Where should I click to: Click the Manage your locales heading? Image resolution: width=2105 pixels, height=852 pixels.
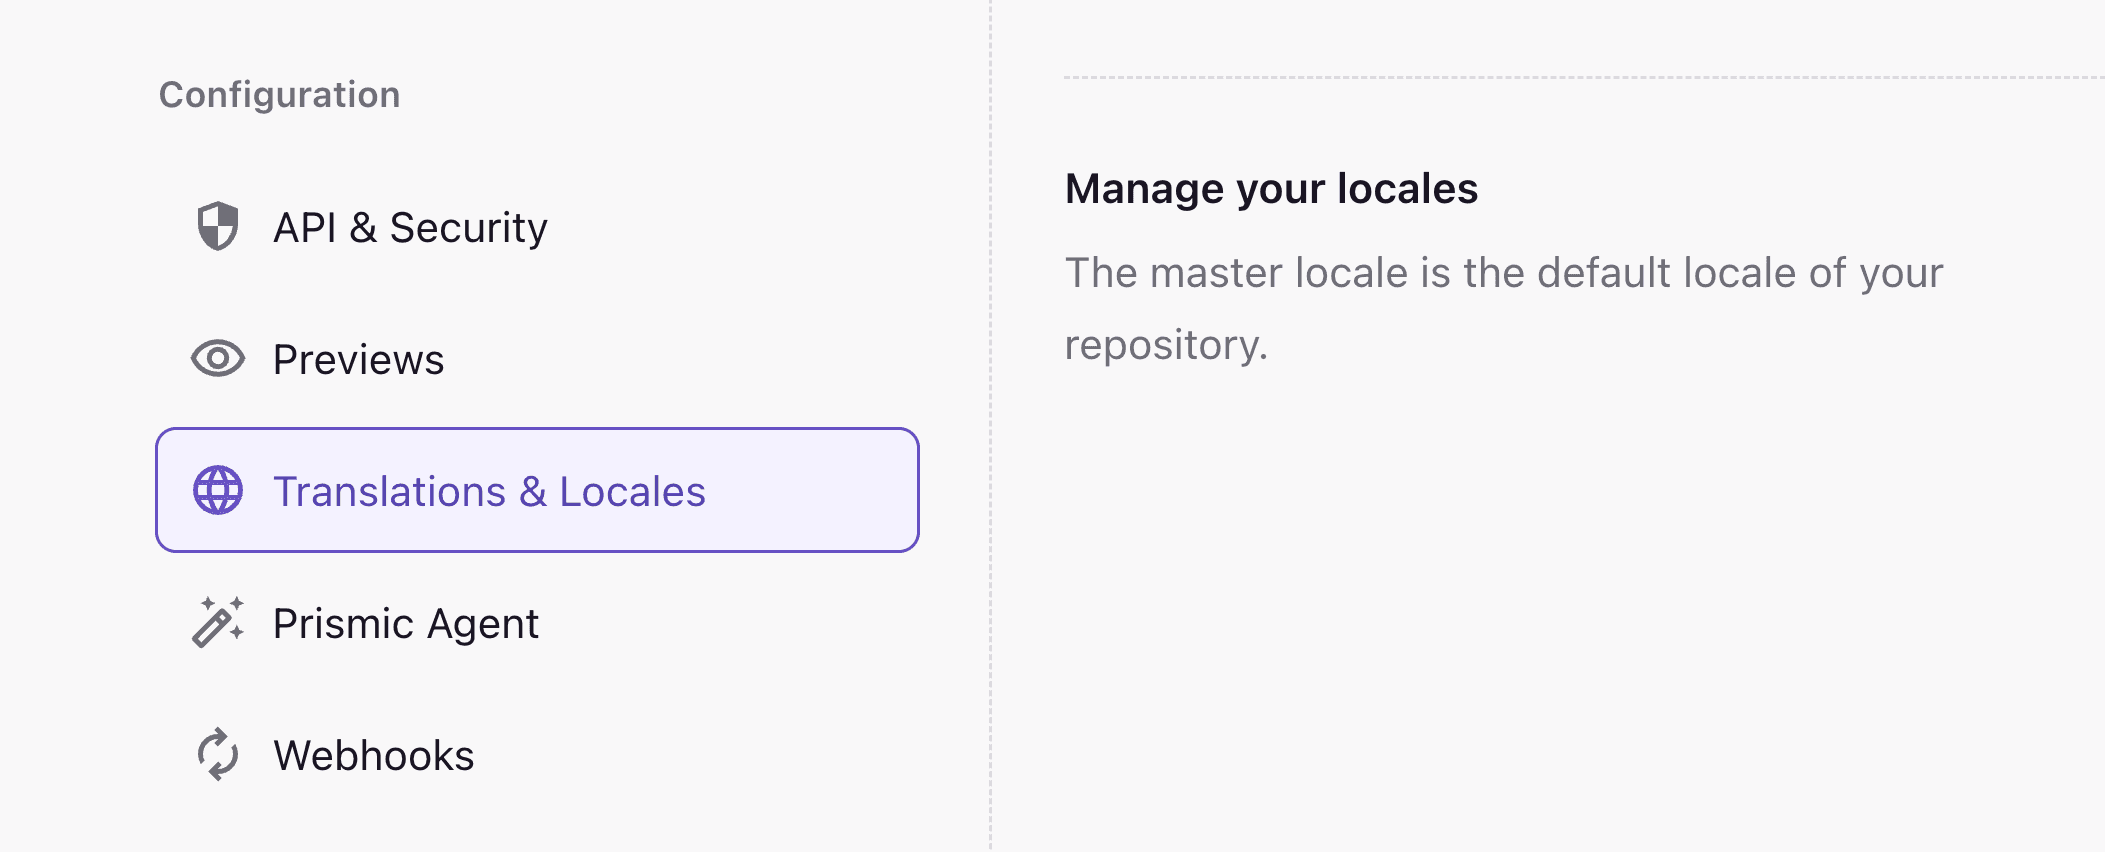click(1272, 188)
